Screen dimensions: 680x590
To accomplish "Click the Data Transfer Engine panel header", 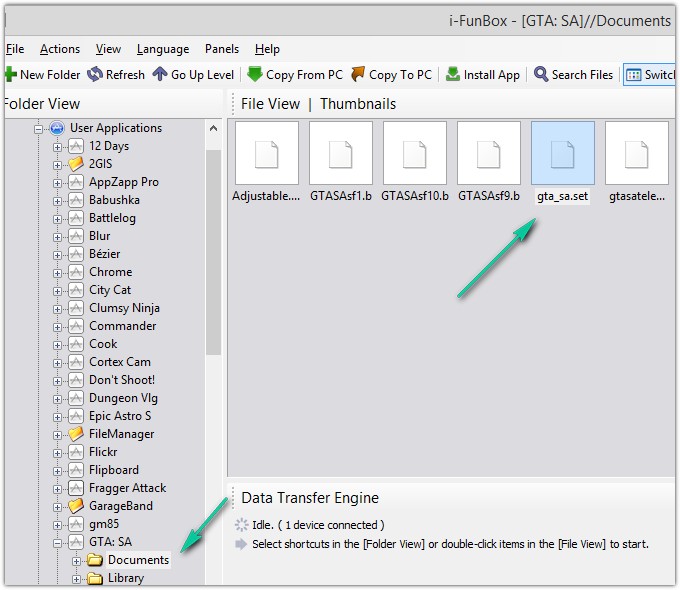I will (310, 498).
